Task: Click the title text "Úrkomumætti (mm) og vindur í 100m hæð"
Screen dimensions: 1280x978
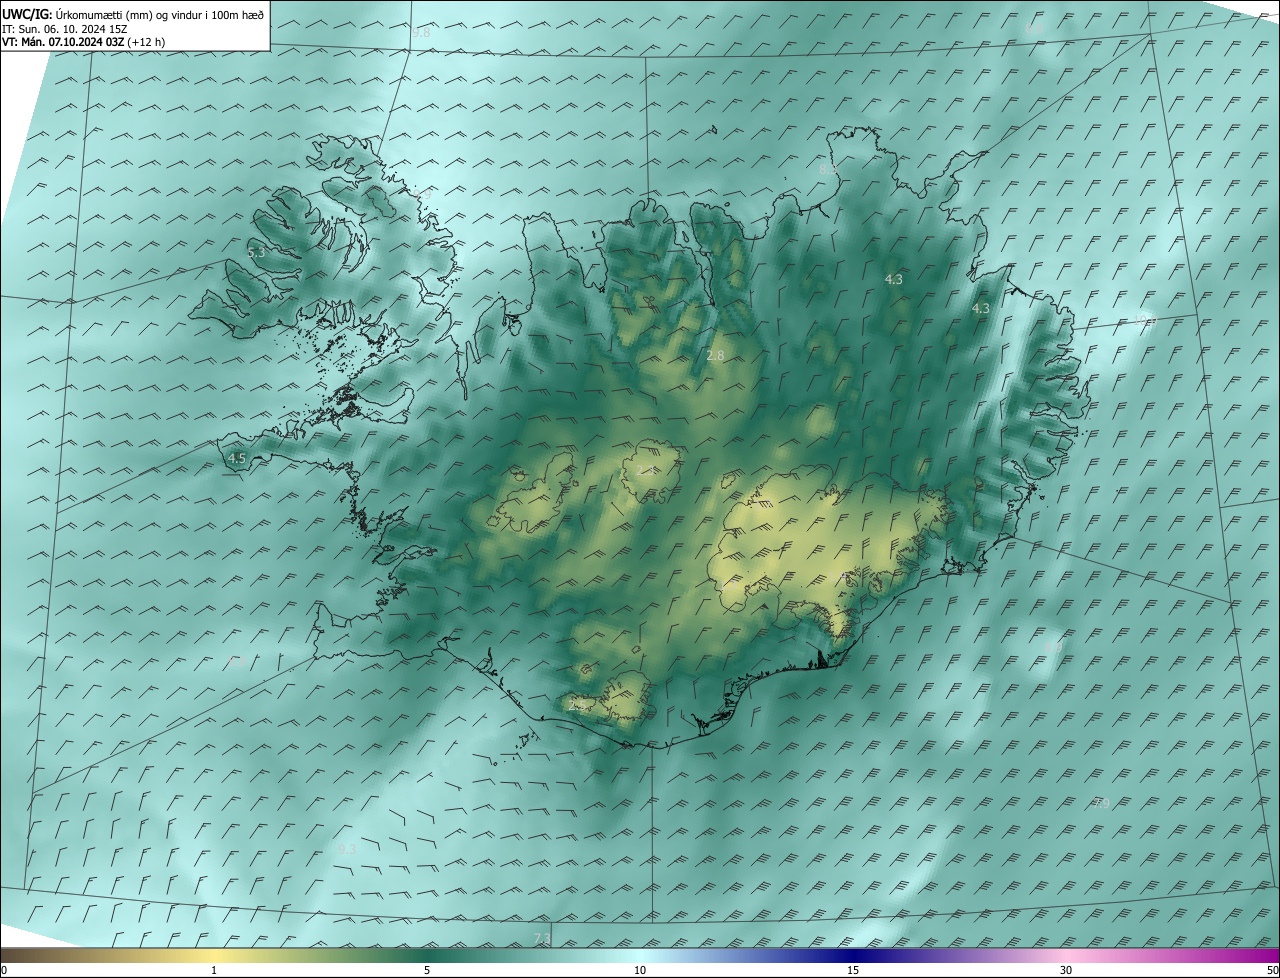Action: click(159, 16)
